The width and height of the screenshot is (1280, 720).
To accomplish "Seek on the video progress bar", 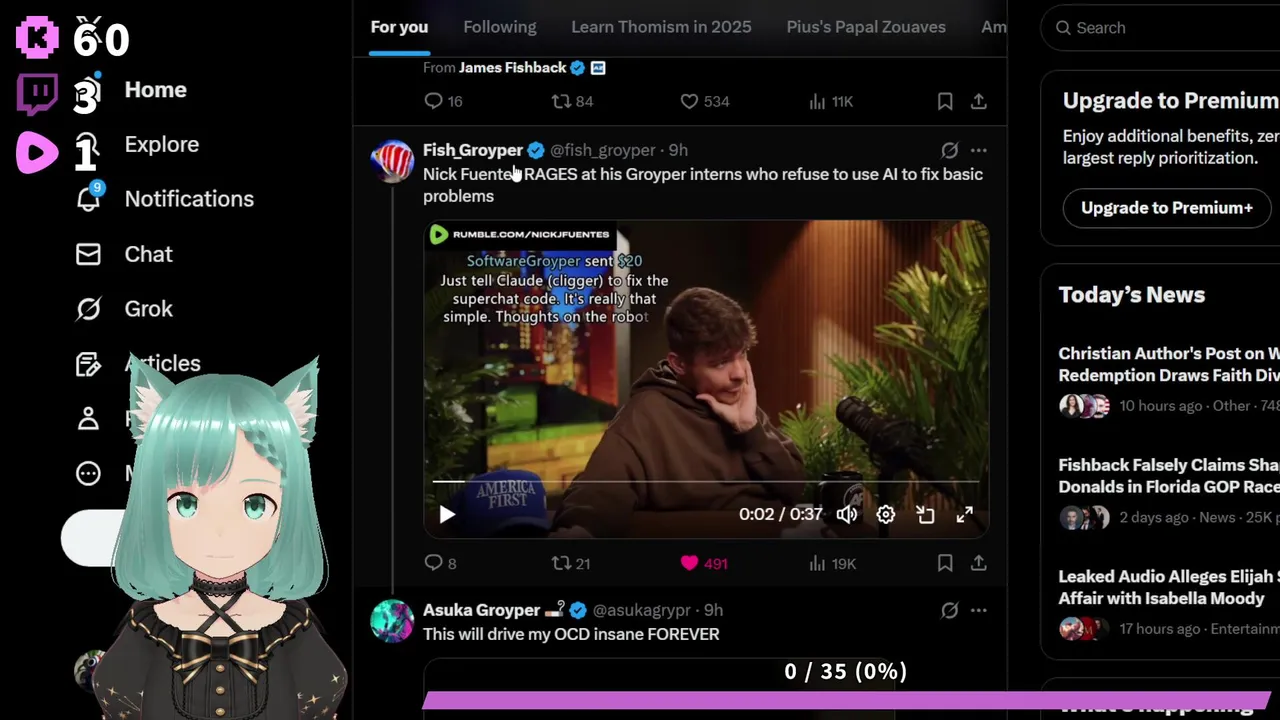I will [x=705, y=481].
